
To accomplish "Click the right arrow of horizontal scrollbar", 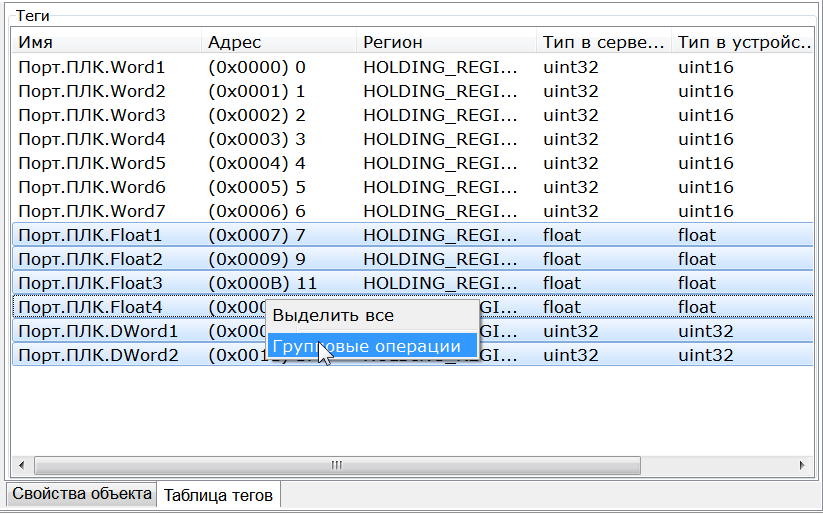I will (800, 465).
